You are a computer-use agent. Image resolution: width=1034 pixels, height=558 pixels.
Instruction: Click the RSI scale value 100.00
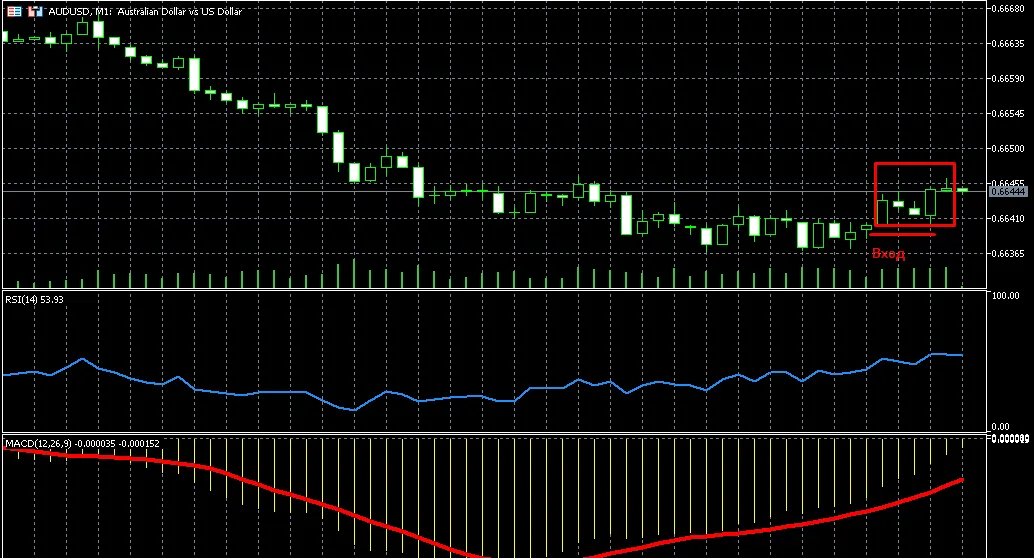(1005, 295)
